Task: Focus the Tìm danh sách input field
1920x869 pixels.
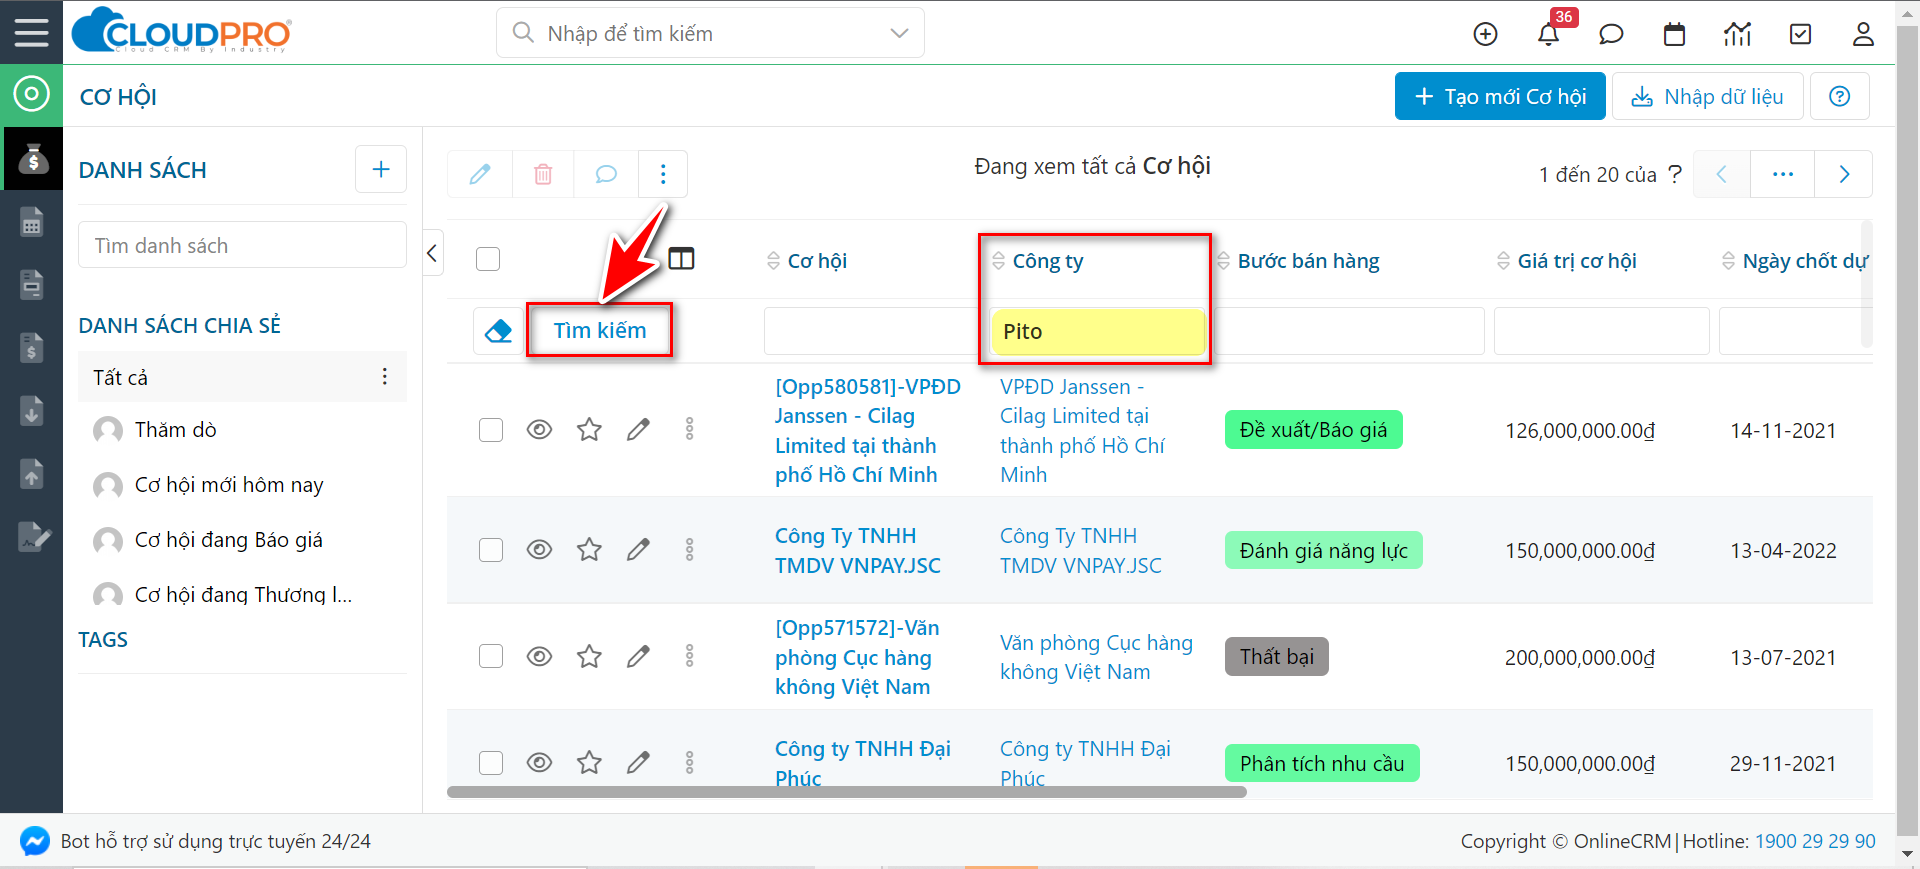Action: 242,245
